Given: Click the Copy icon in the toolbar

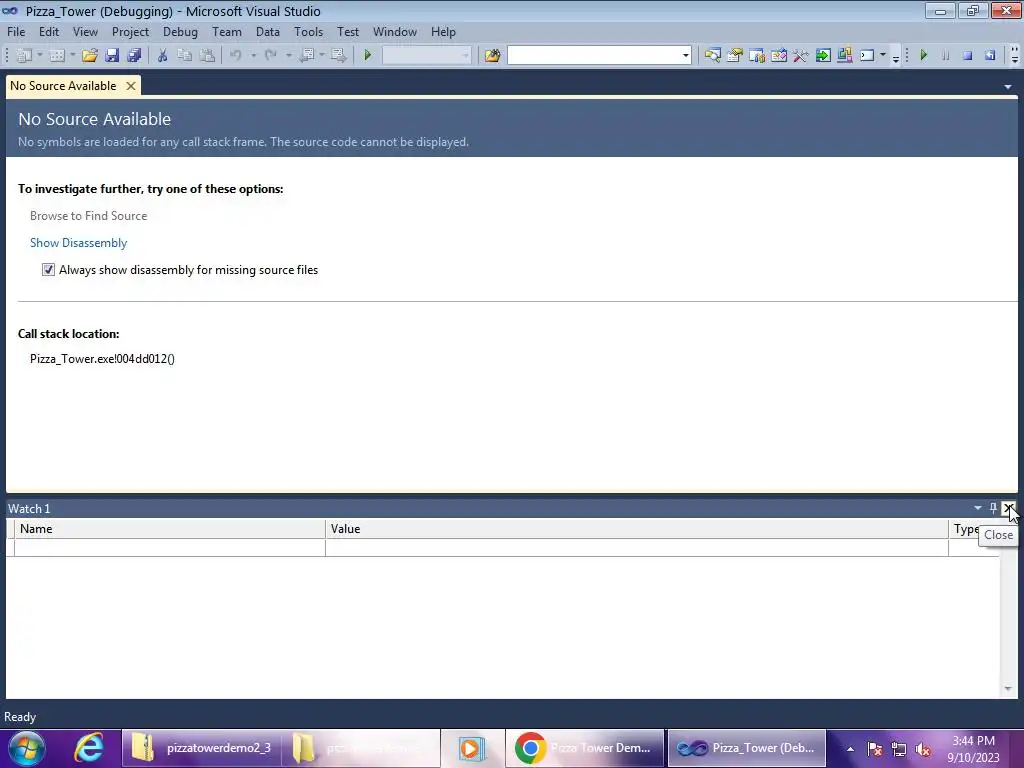Looking at the screenshot, I should click(x=185, y=56).
